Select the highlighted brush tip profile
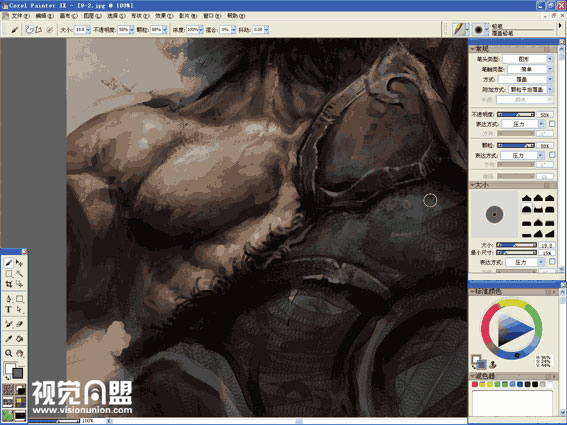Image resolution: width=567 pixels, height=425 pixels. [526, 209]
